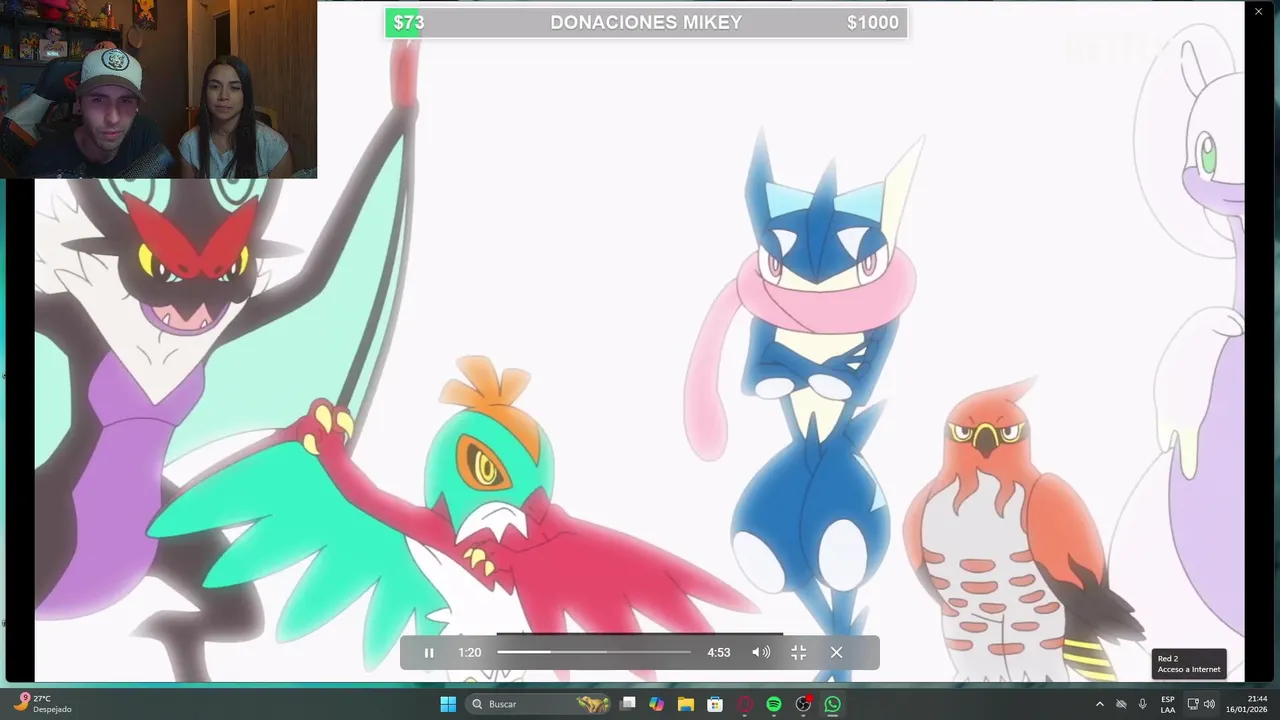Open the Windows Start menu
This screenshot has width=1280, height=720.
[x=448, y=704]
